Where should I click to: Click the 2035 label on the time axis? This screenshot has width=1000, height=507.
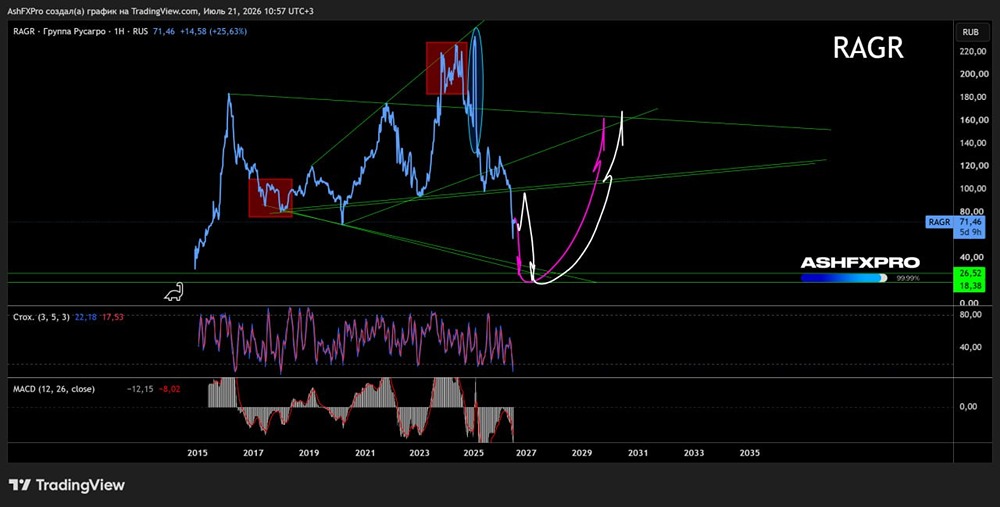click(x=749, y=453)
